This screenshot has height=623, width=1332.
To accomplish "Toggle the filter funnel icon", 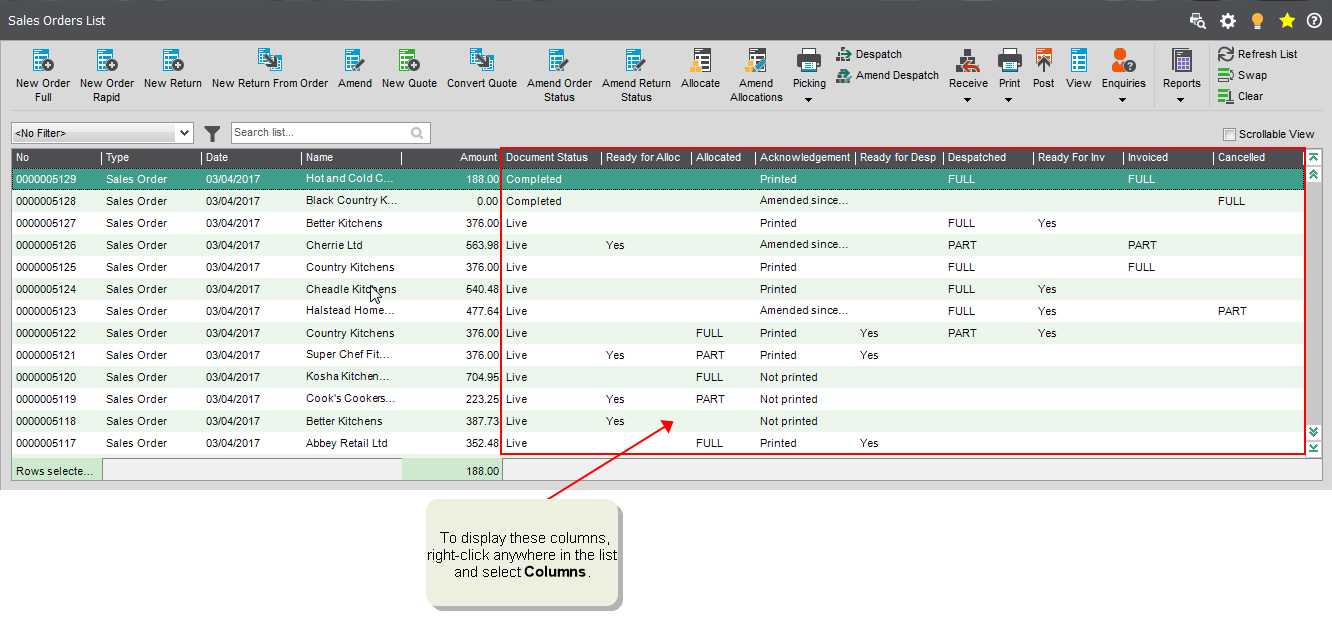I will point(212,132).
